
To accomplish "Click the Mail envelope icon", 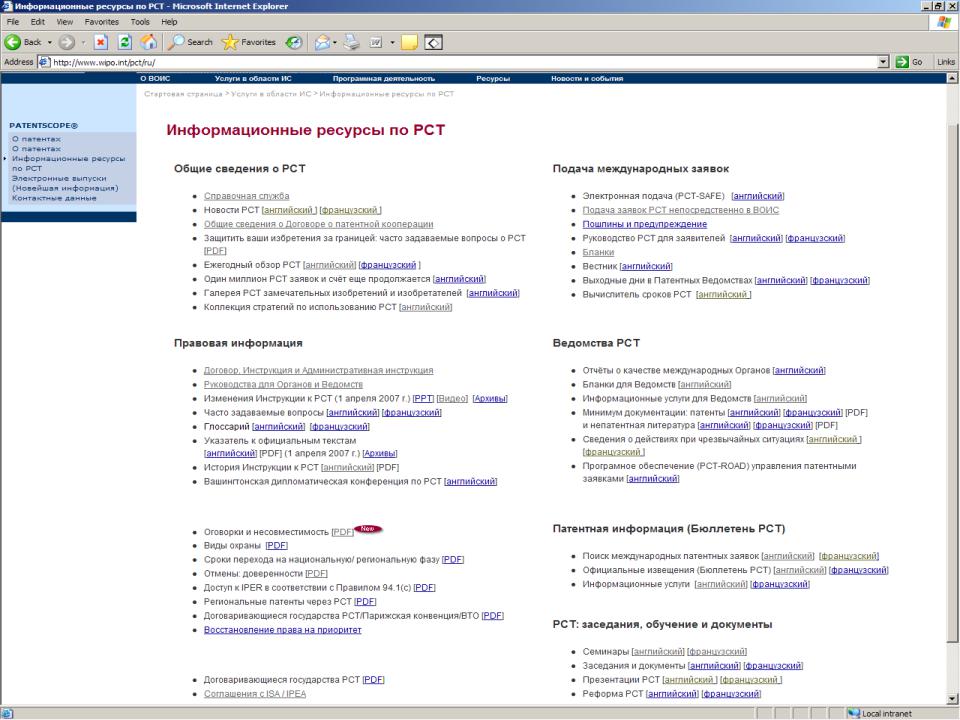I will point(321,42).
